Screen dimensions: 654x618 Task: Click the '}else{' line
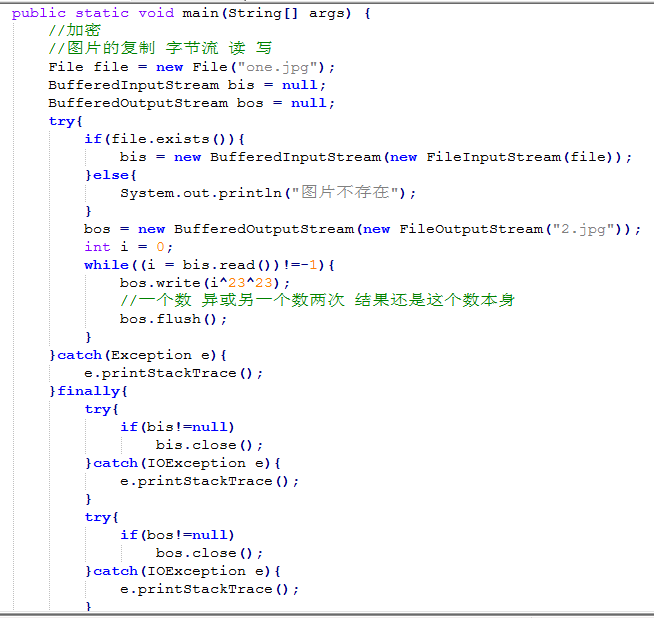(111, 175)
